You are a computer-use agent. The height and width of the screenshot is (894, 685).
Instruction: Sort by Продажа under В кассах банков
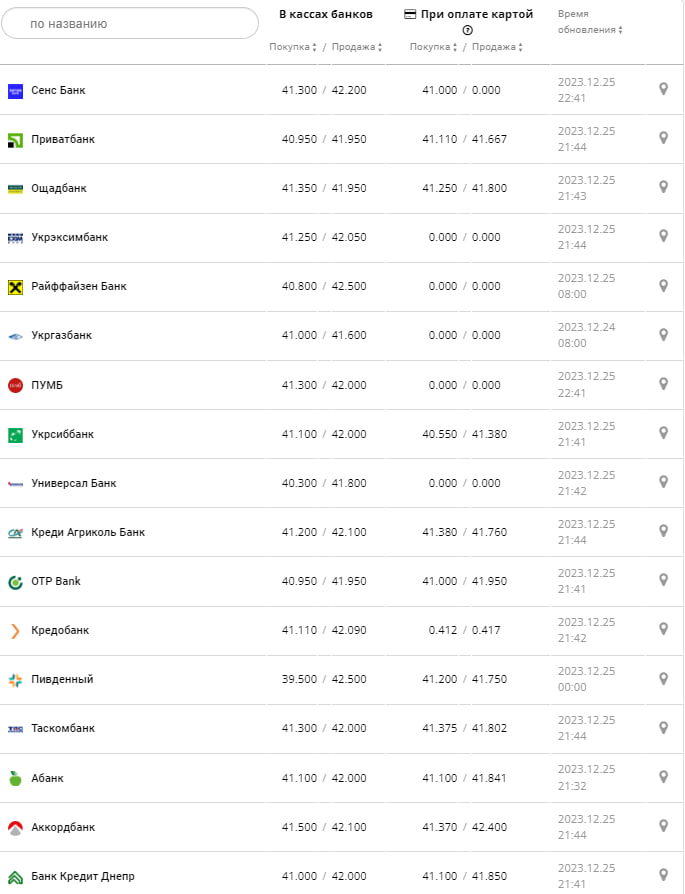tap(357, 47)
